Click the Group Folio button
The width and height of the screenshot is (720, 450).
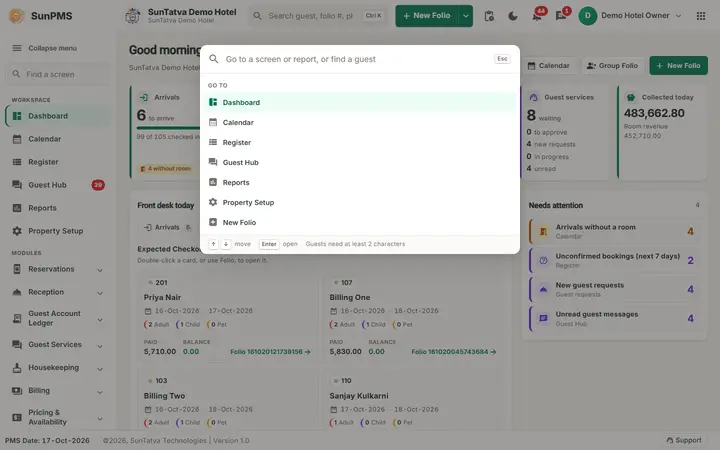(x=613, y=66)
